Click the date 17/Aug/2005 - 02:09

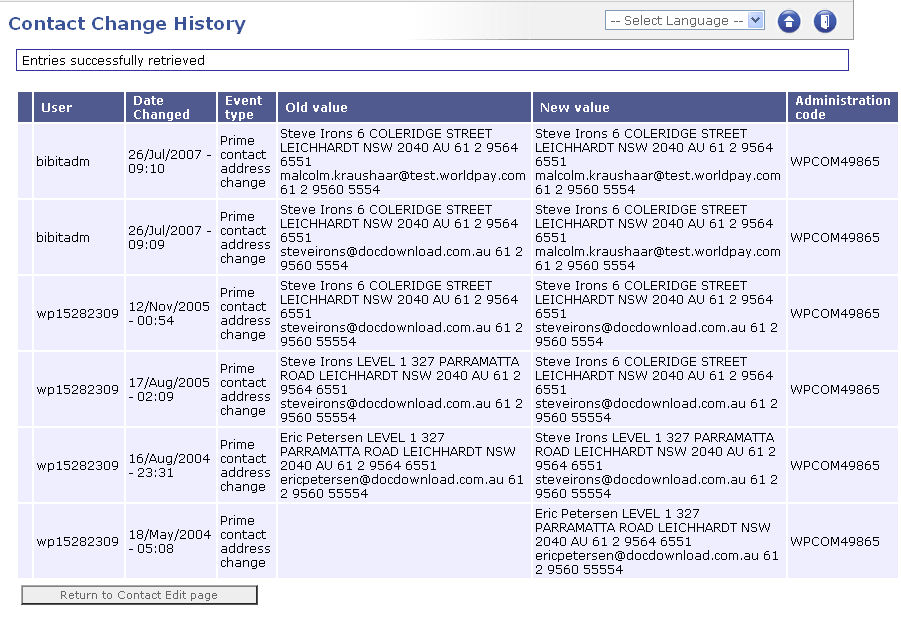(x=170, y=389)
